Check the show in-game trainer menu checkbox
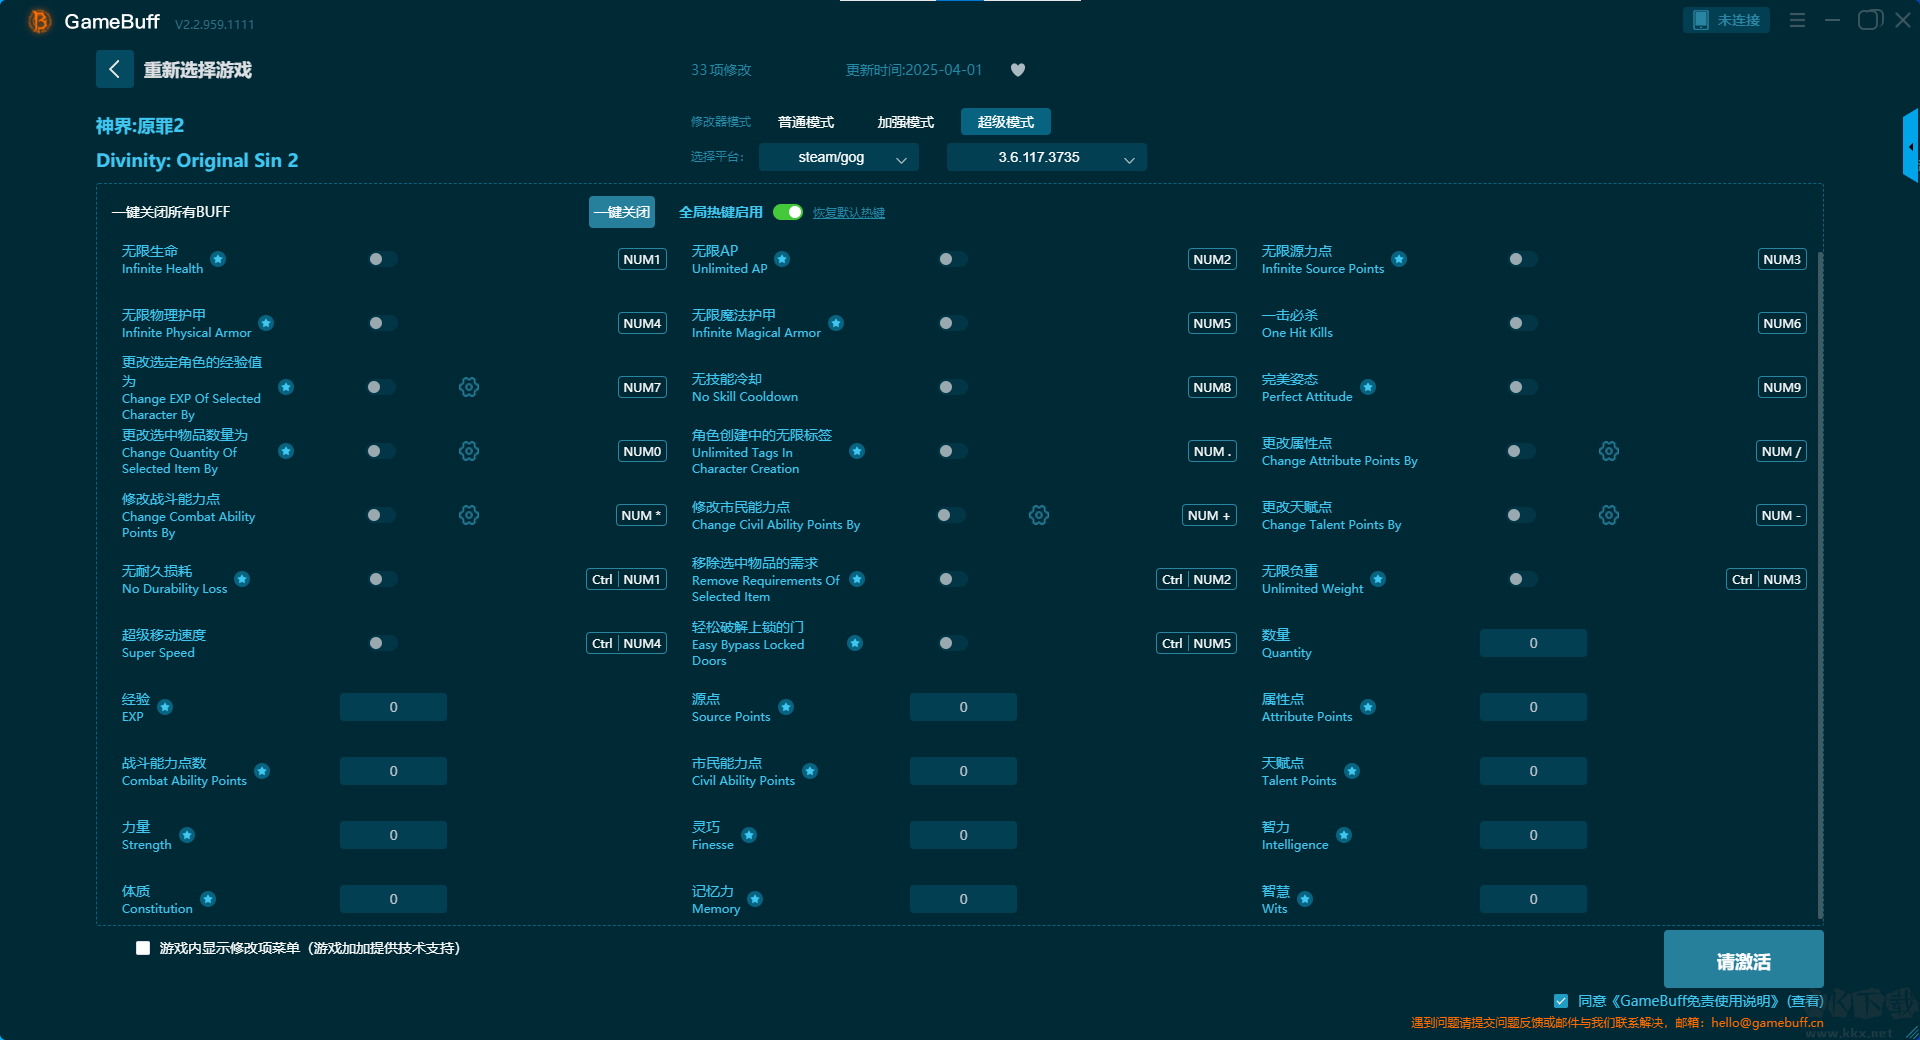The height and width of the screenshot is (1040, 1920). click(x=143, y=948)
